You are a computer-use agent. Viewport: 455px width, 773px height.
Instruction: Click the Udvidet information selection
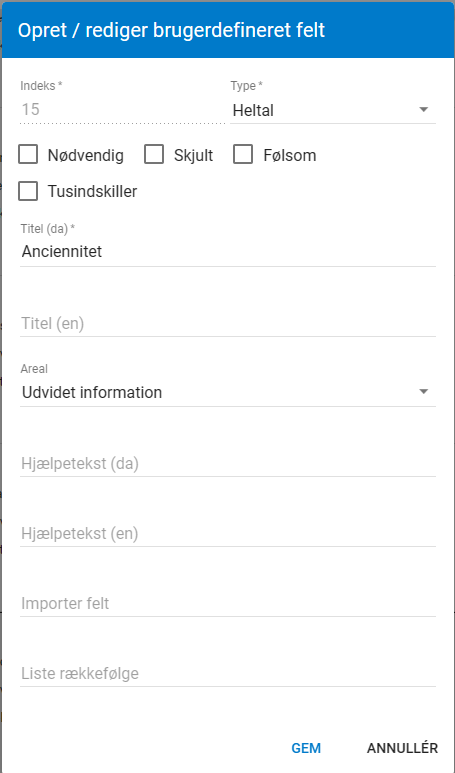92,392
